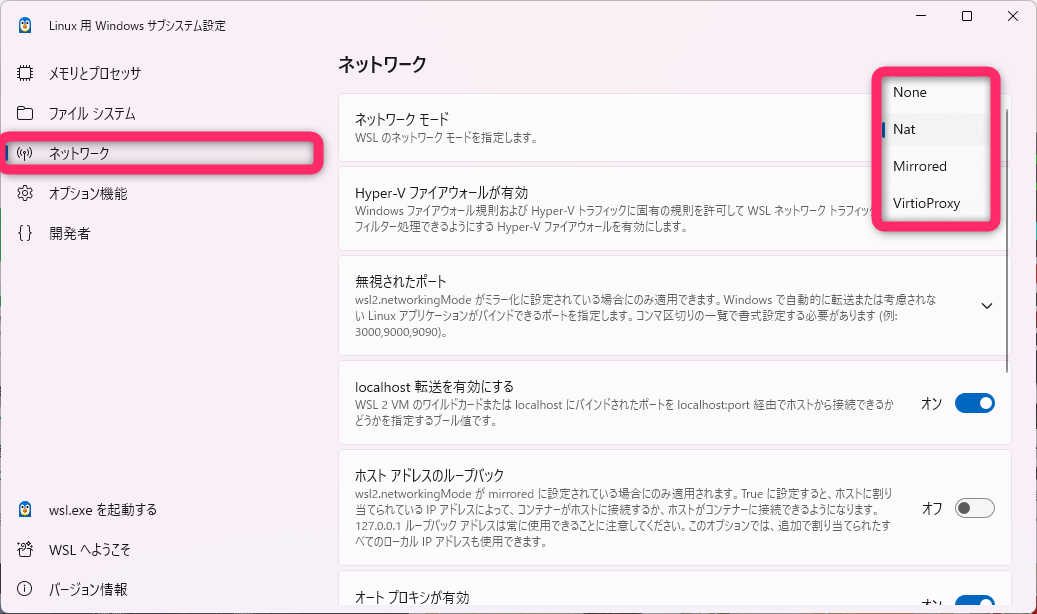Click the penguin icon beside wsl.exe を起動する
The height and width of the screenshot is (614, 1037).
pyautogui.click(x=24, y=509)
